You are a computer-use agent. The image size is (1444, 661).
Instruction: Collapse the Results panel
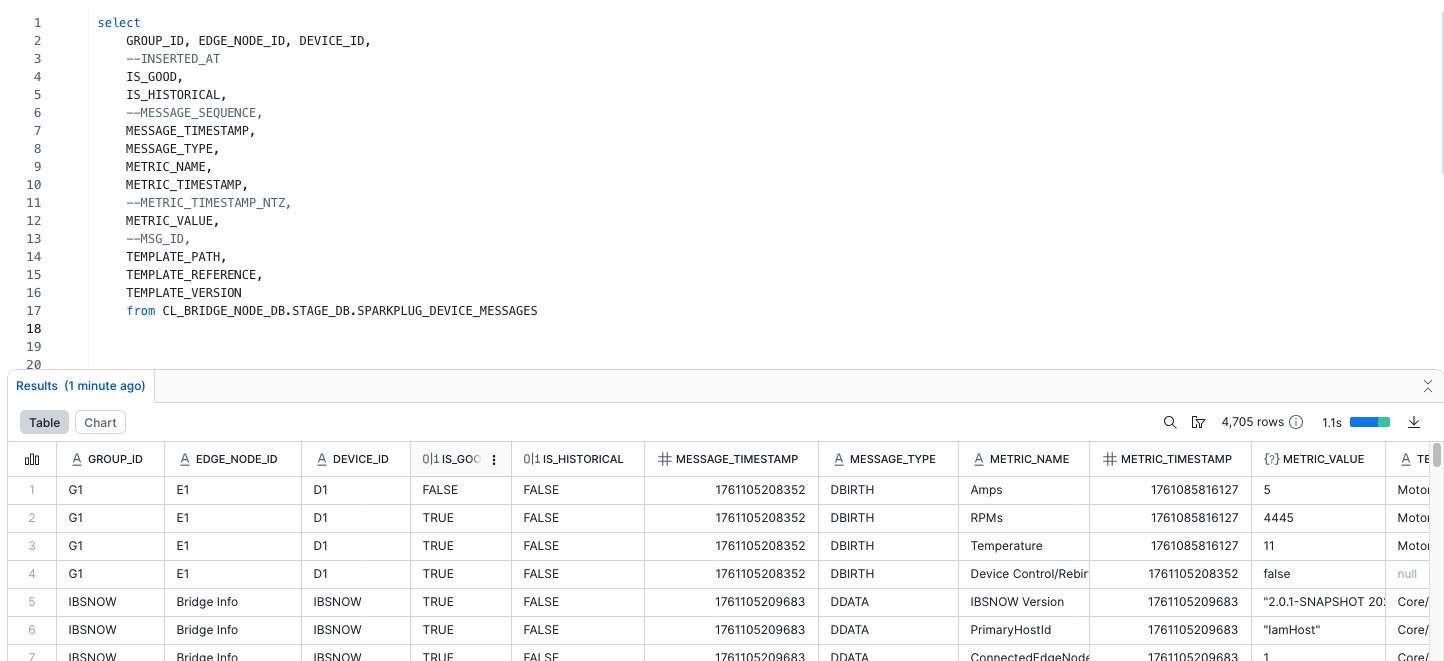coord(1428,386)
